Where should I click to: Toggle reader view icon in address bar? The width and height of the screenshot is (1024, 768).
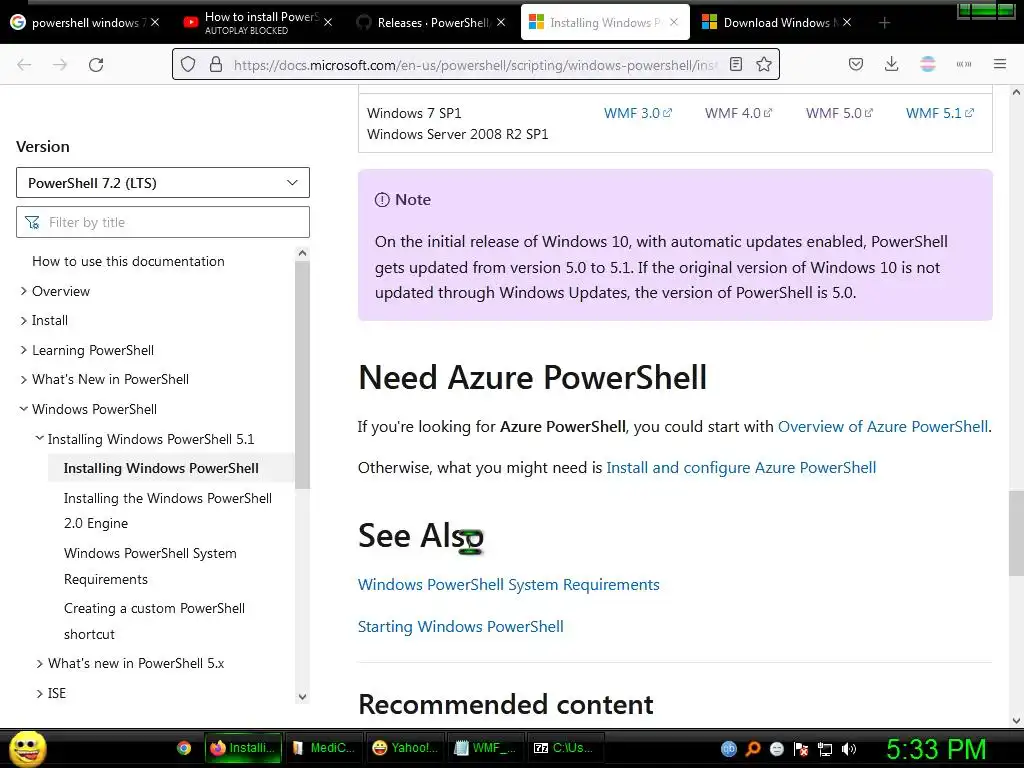(736, 64)
